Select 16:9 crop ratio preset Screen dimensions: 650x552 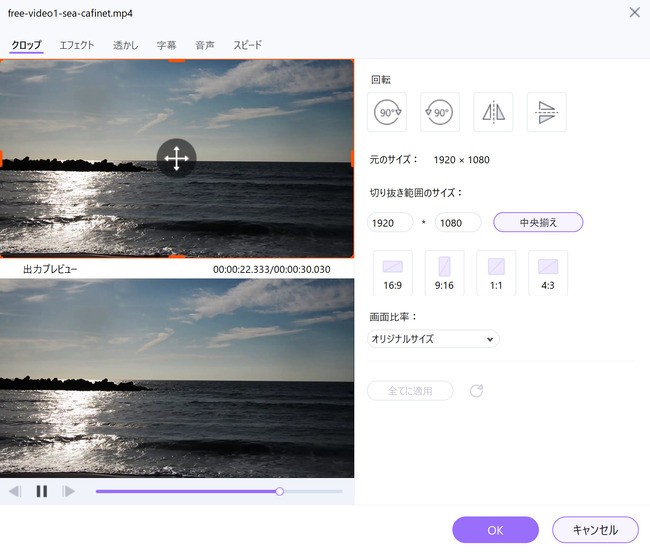[x=393, y=273]
